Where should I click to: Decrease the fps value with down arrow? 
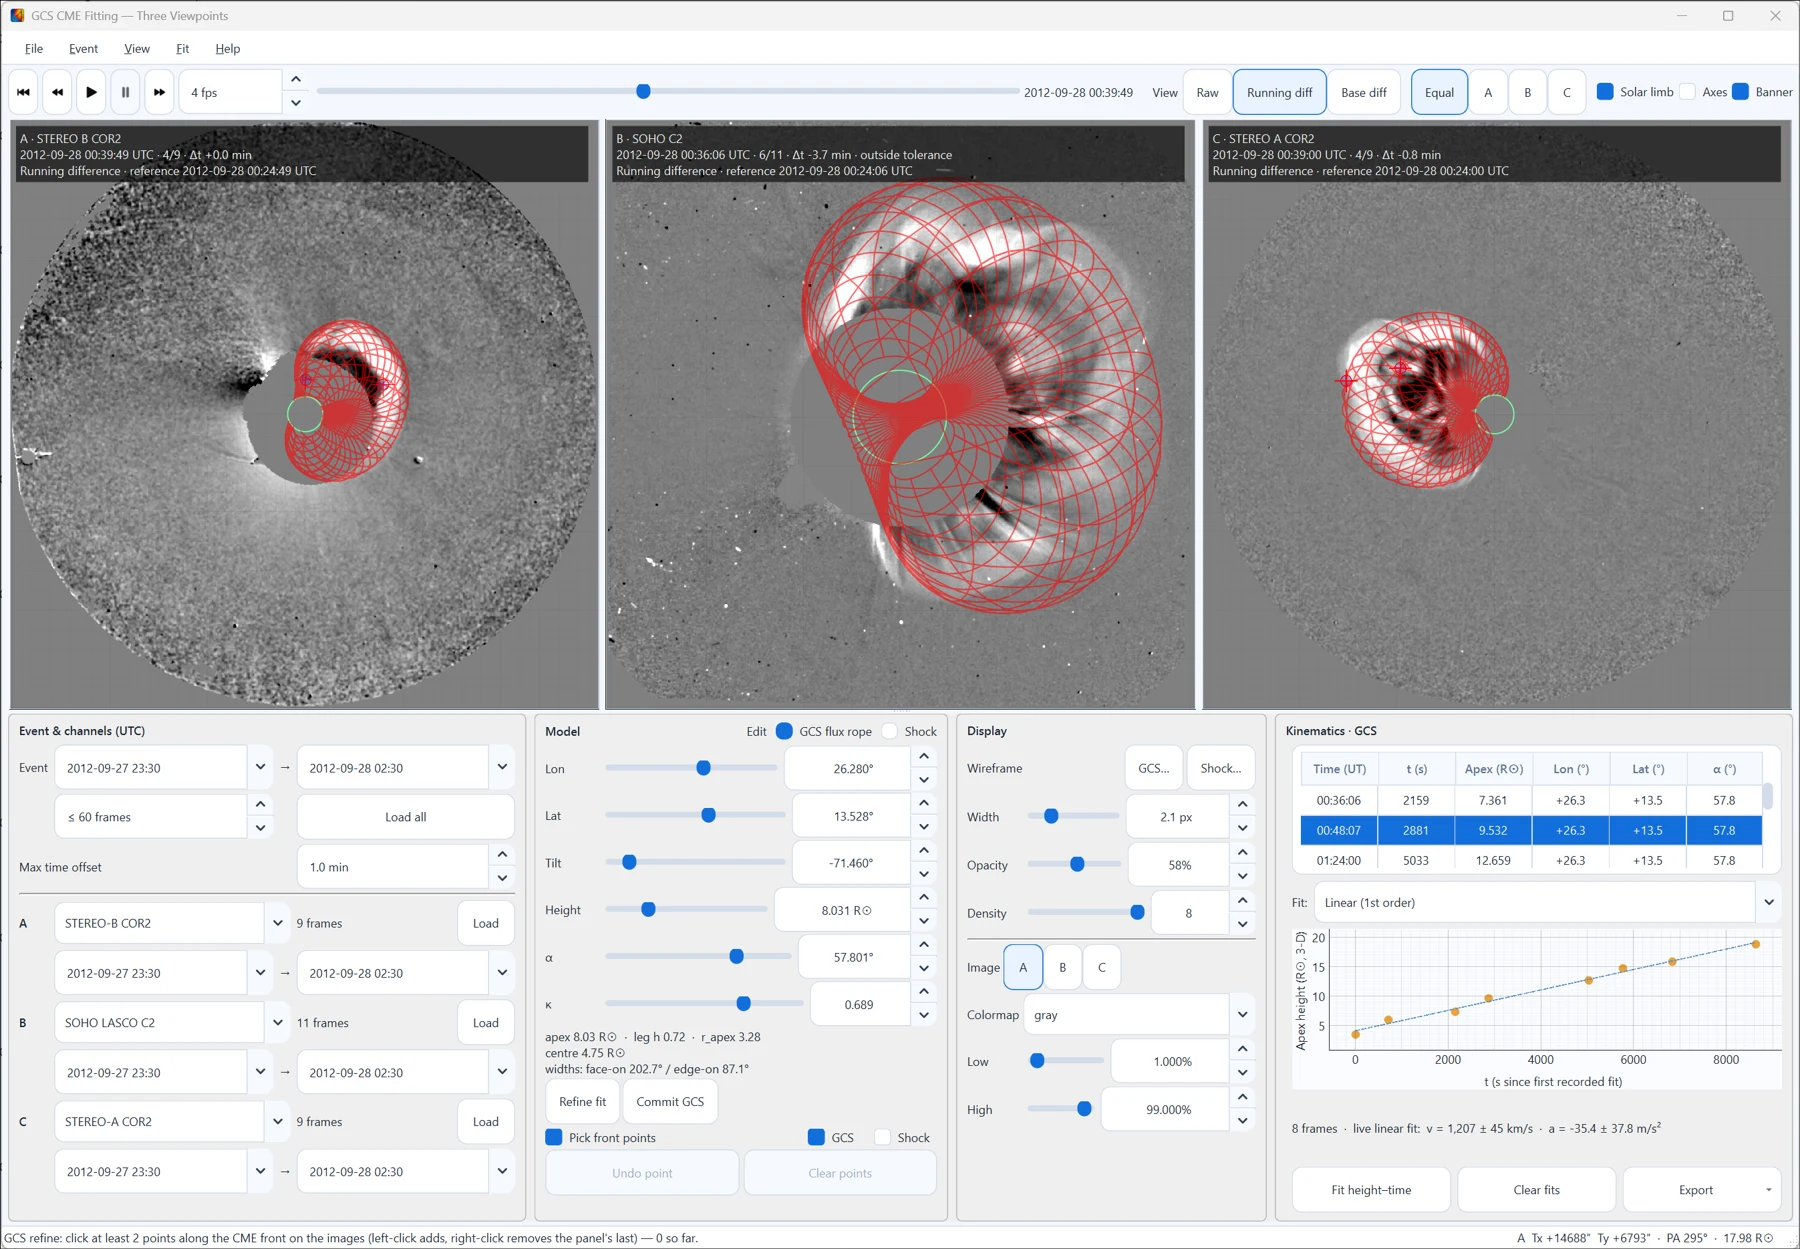point(296,103)
